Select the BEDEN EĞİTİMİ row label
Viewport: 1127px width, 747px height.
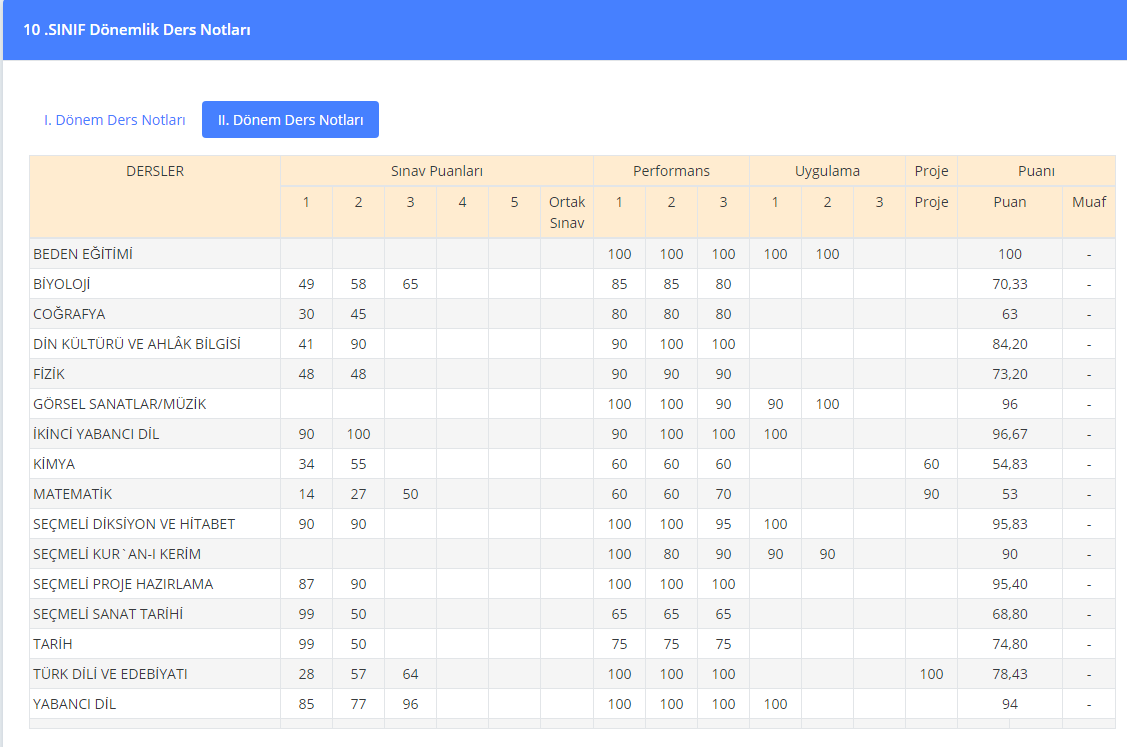point(83,254)
